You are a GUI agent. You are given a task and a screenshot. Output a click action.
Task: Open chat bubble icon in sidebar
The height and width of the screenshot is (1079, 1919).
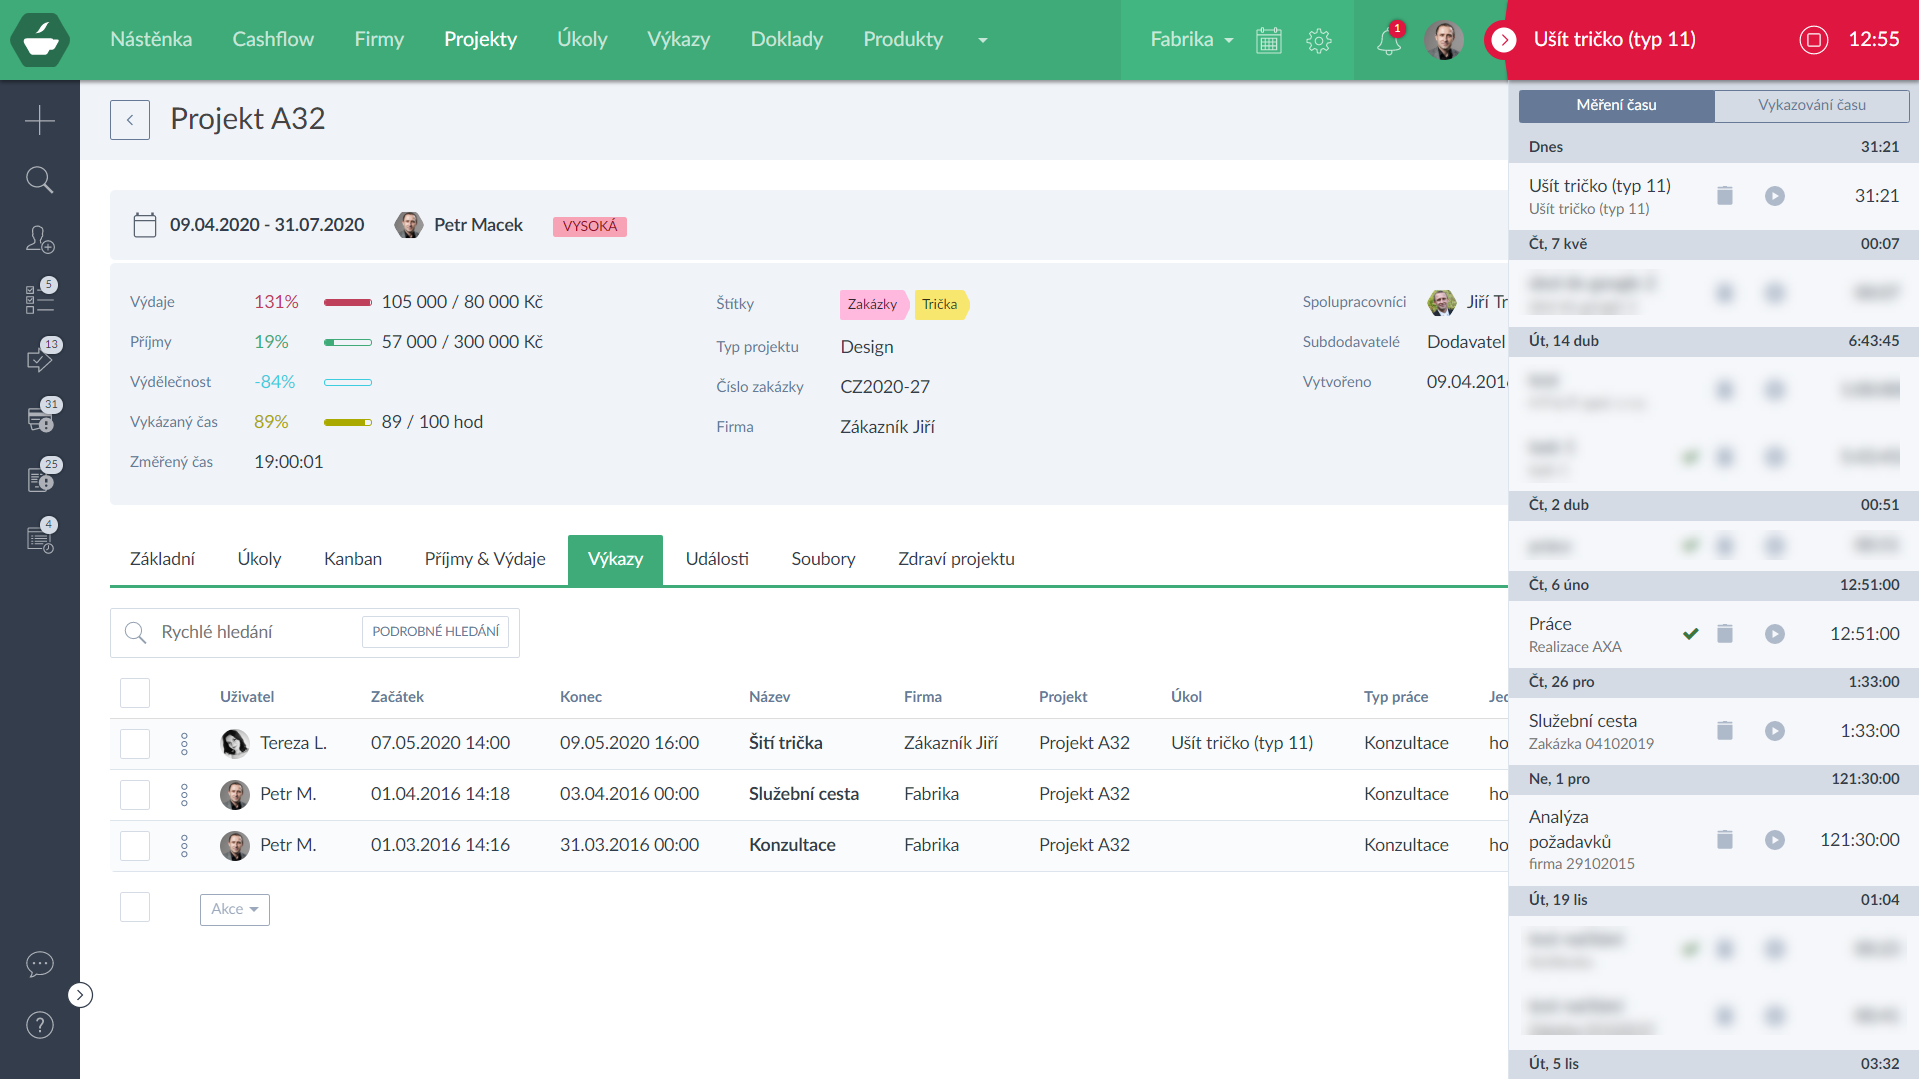(39, 964)
